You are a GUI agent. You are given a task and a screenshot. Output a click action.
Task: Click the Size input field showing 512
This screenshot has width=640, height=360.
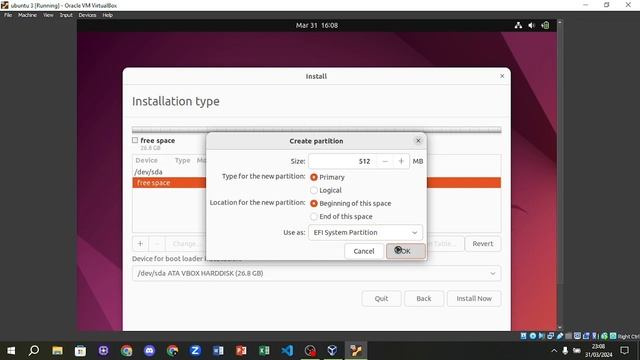coord(343,161)
